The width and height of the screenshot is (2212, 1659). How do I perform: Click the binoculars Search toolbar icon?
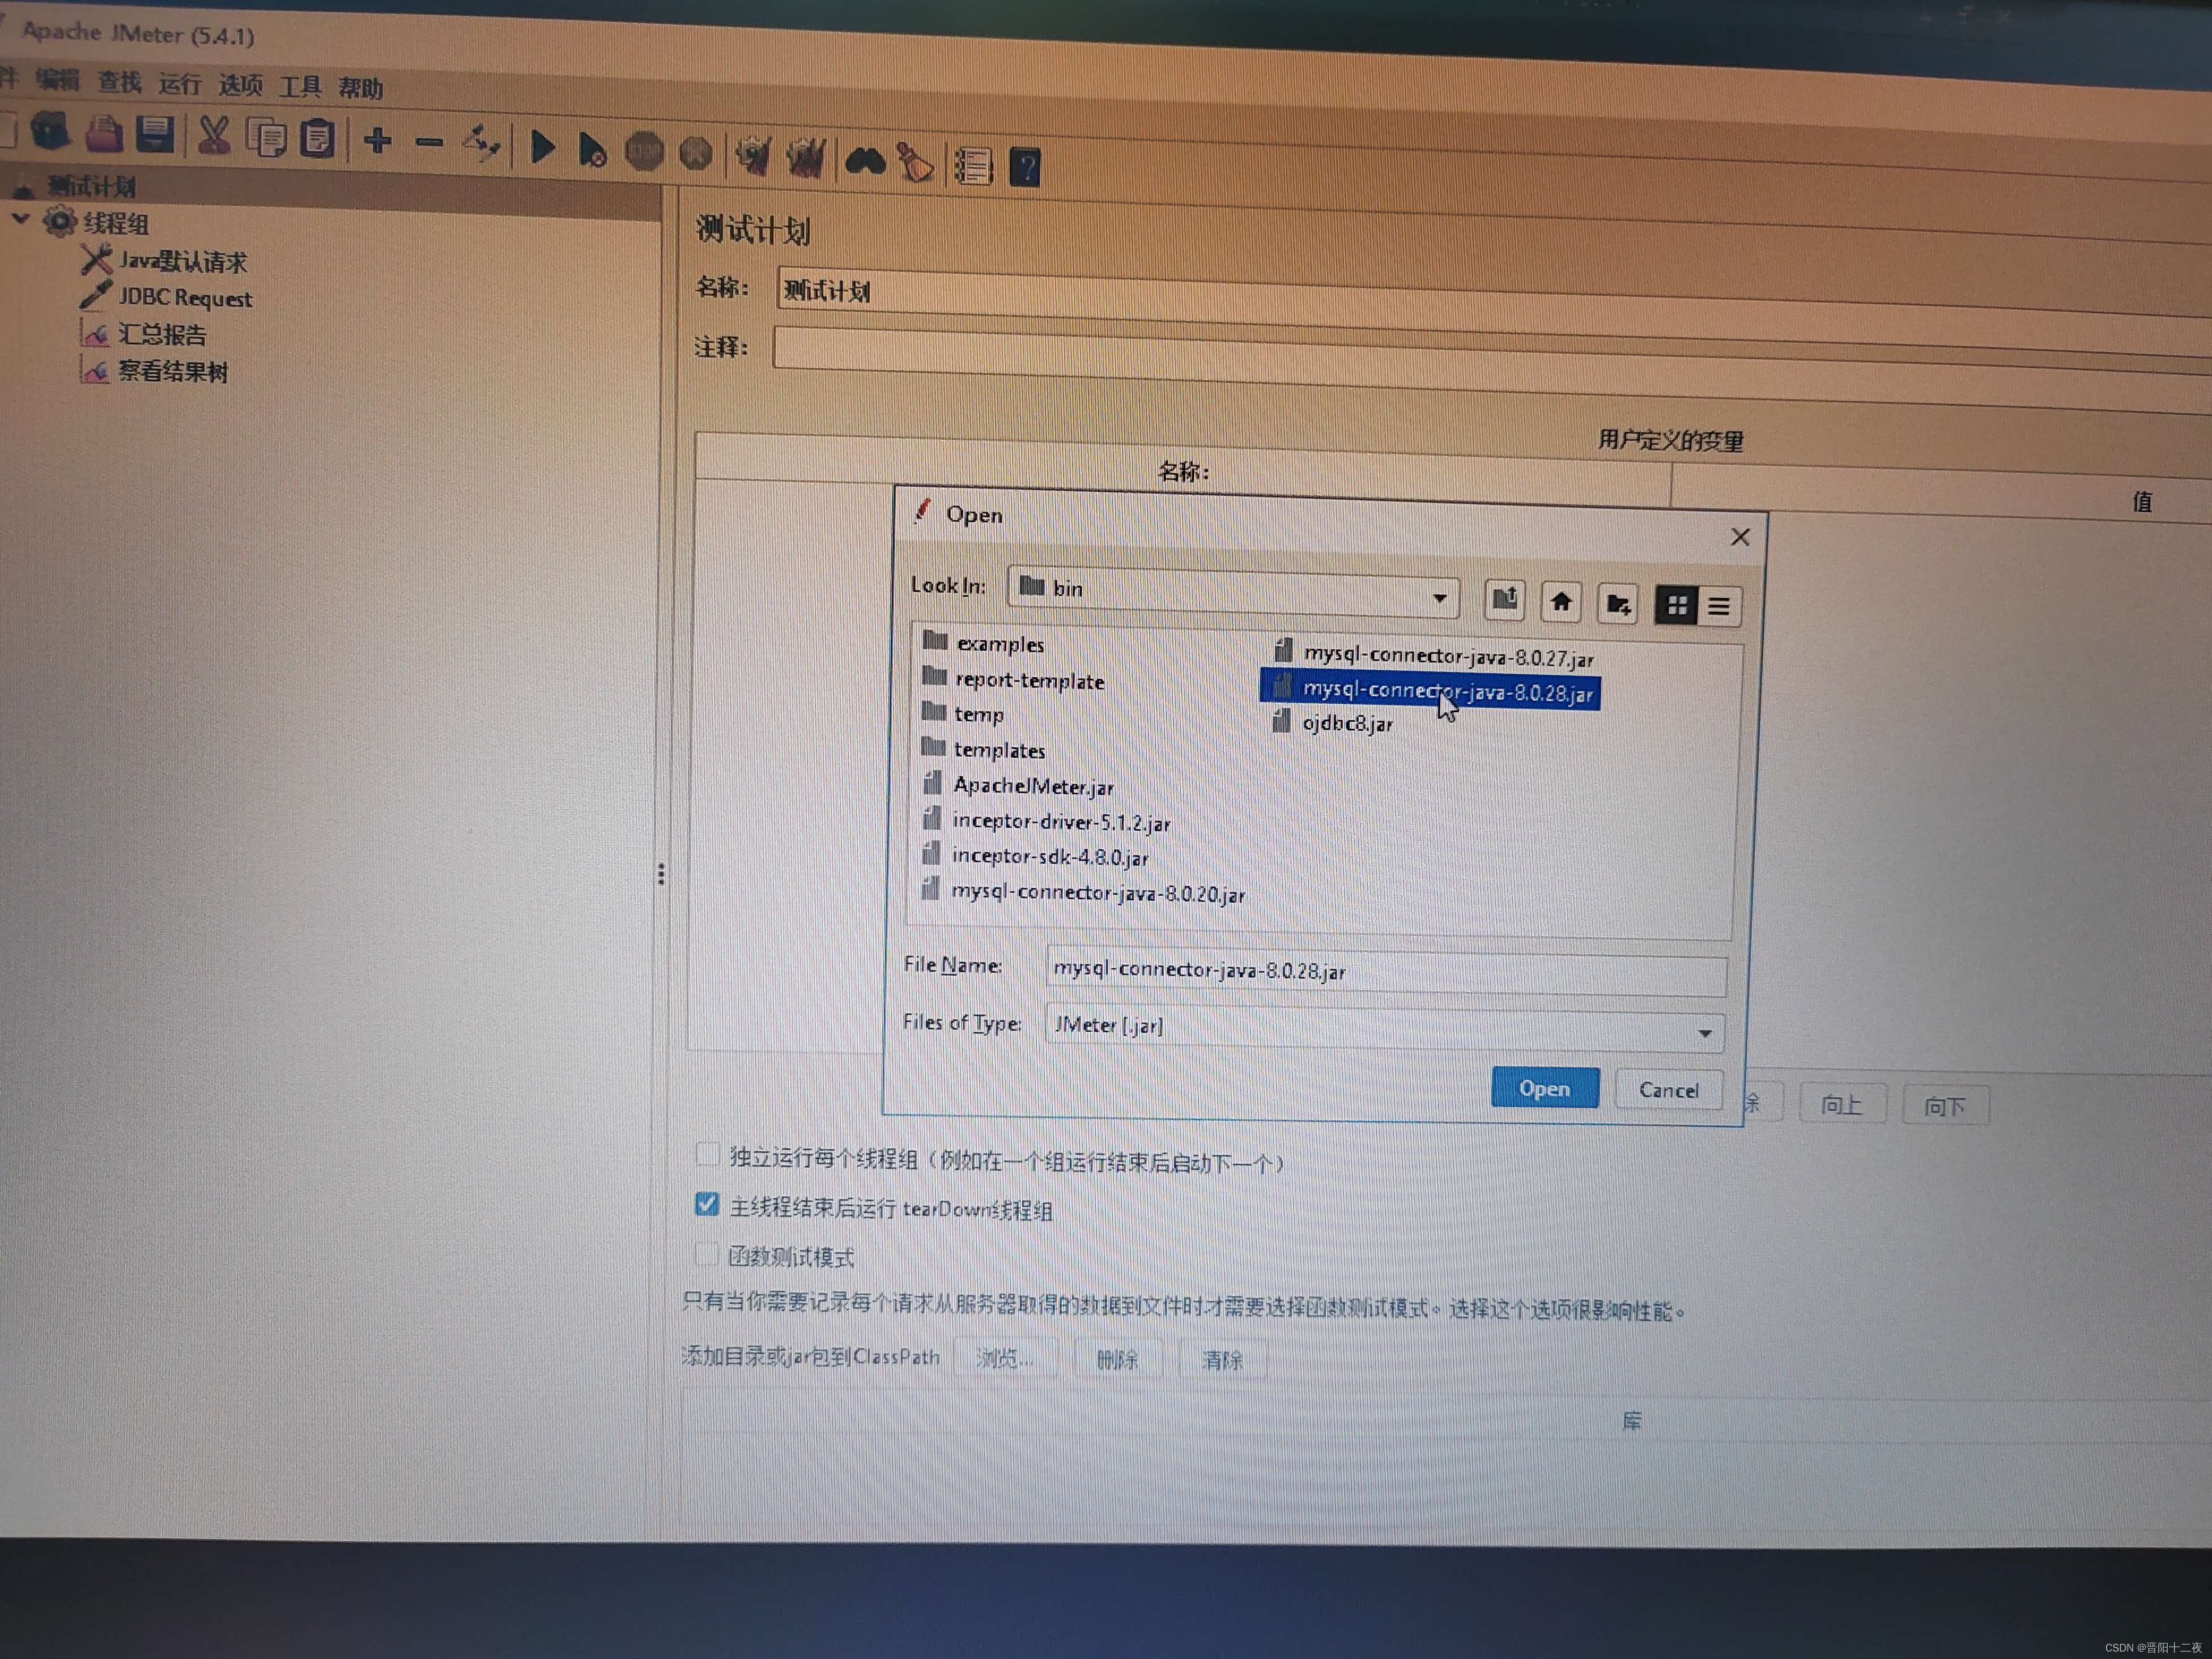click(x=865, y=161)
